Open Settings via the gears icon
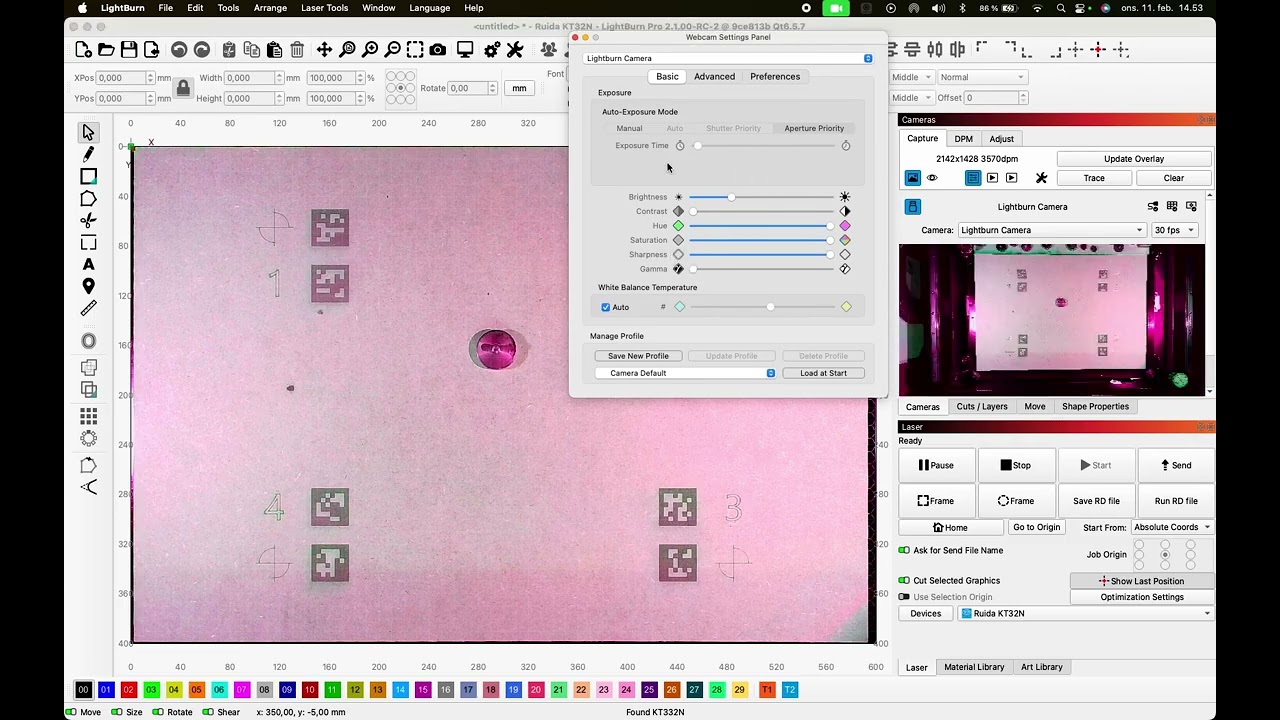 tap(492, 50)
